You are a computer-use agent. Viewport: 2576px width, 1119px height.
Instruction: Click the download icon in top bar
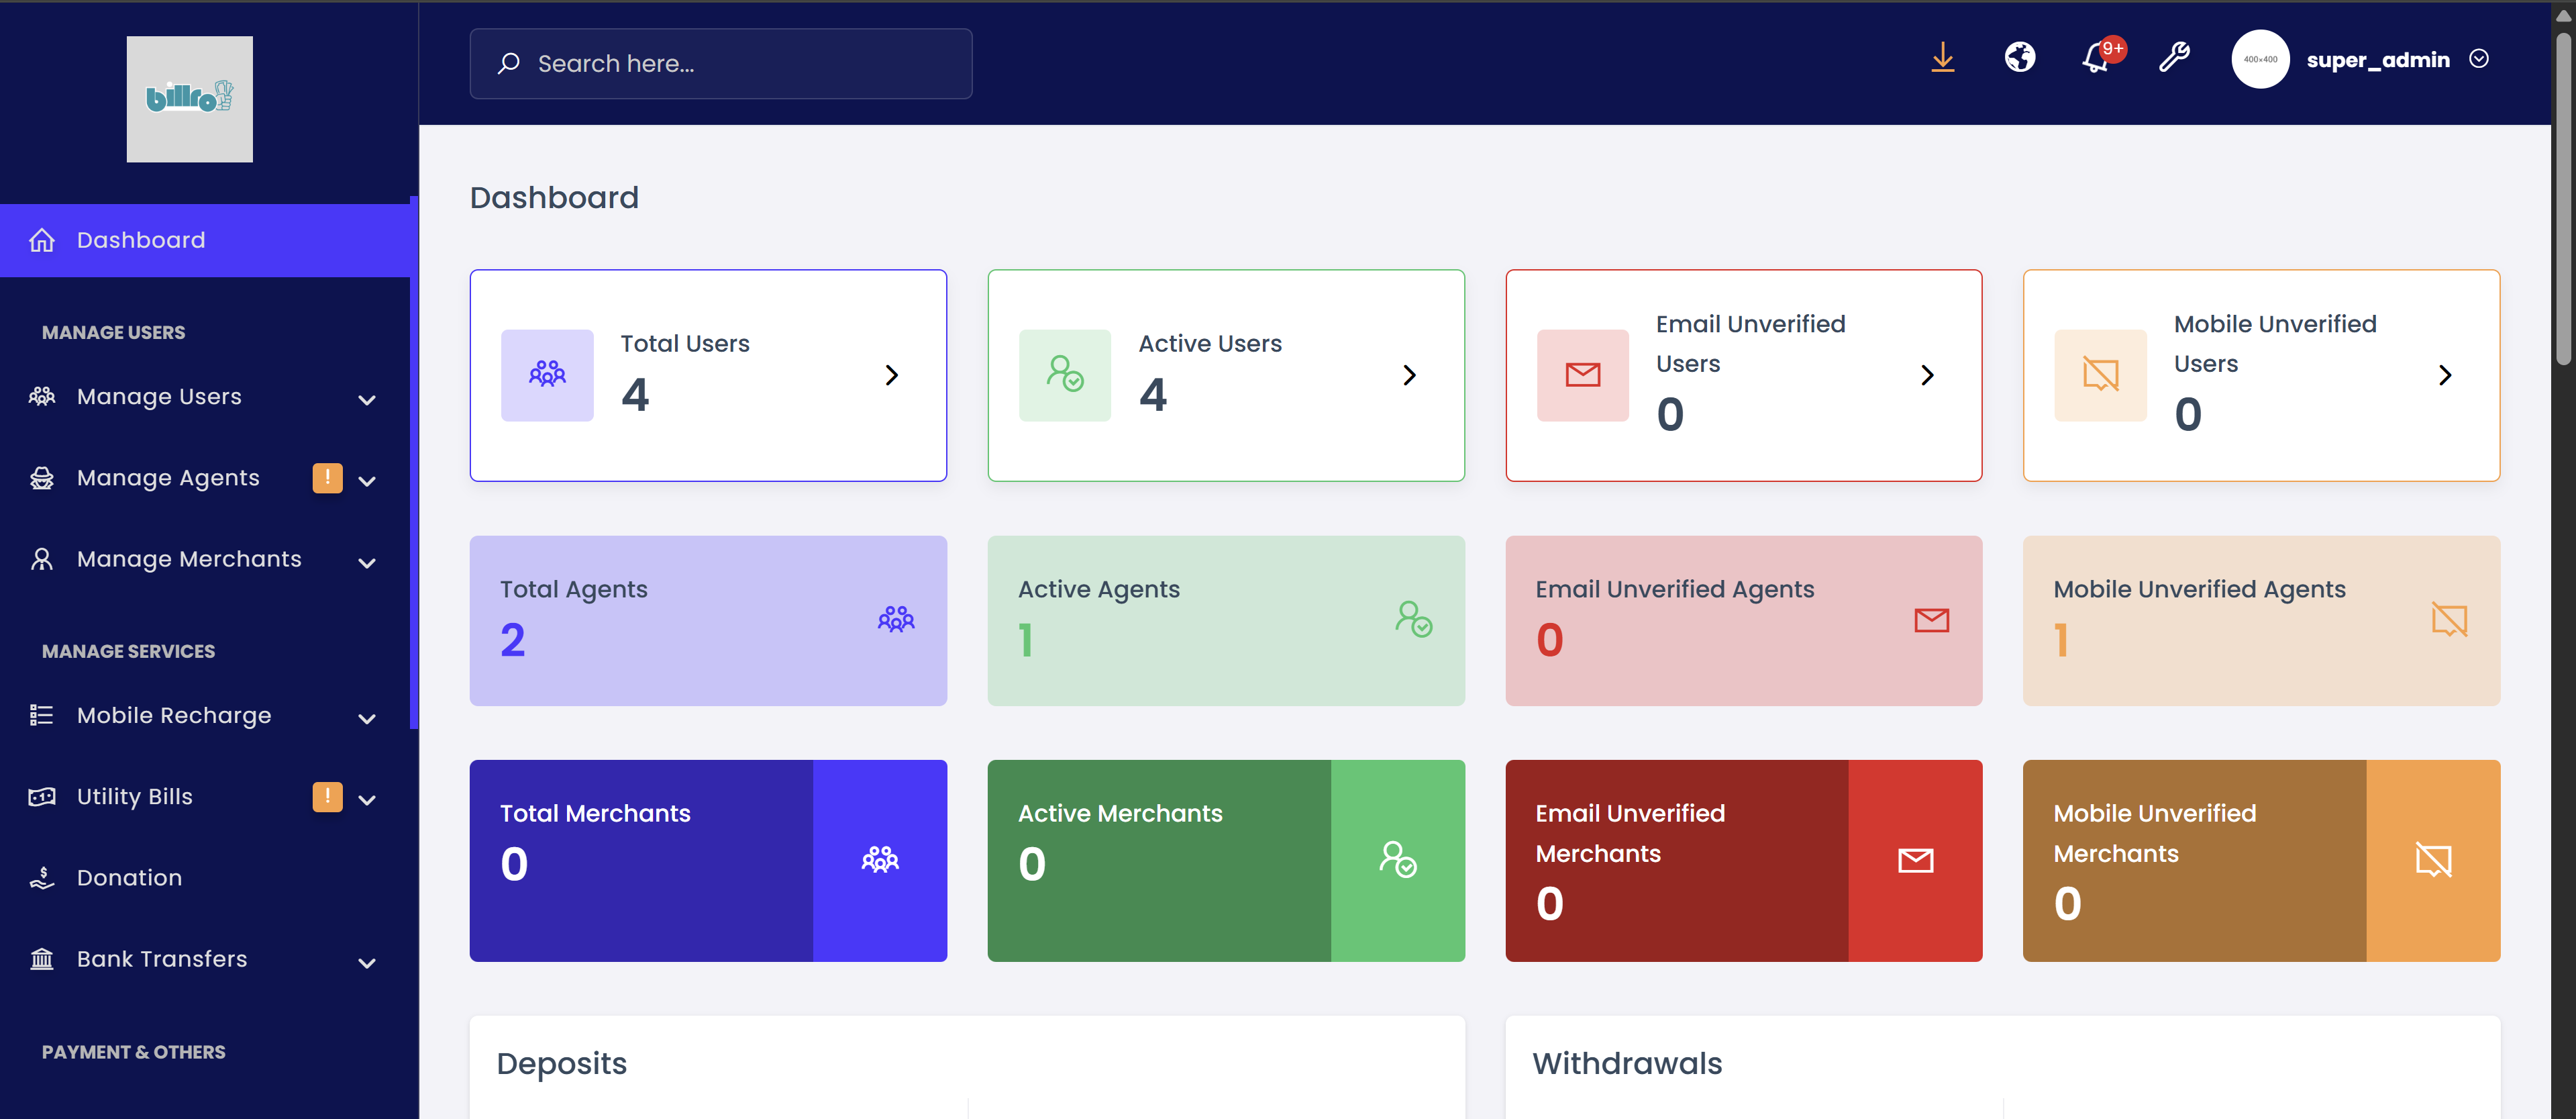[x=1942, y=58]
